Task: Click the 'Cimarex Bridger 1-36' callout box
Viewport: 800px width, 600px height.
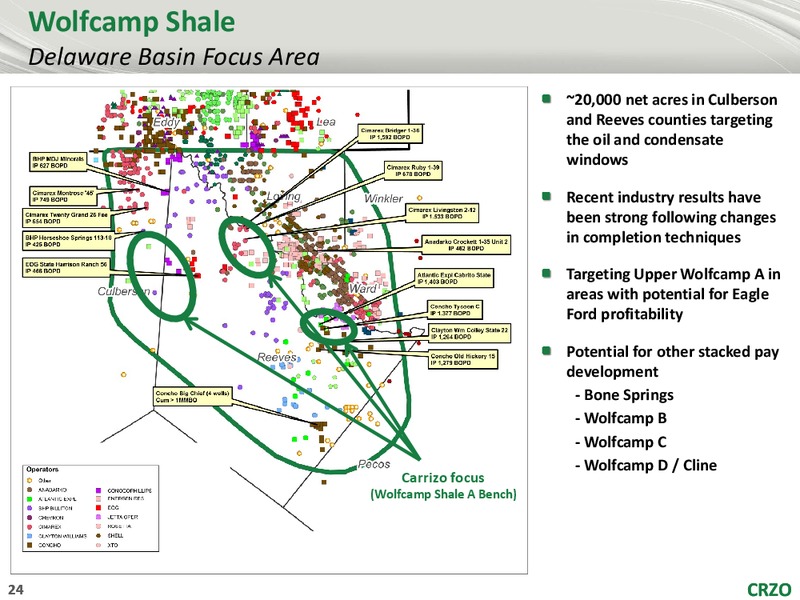Action: click(390, 134)
